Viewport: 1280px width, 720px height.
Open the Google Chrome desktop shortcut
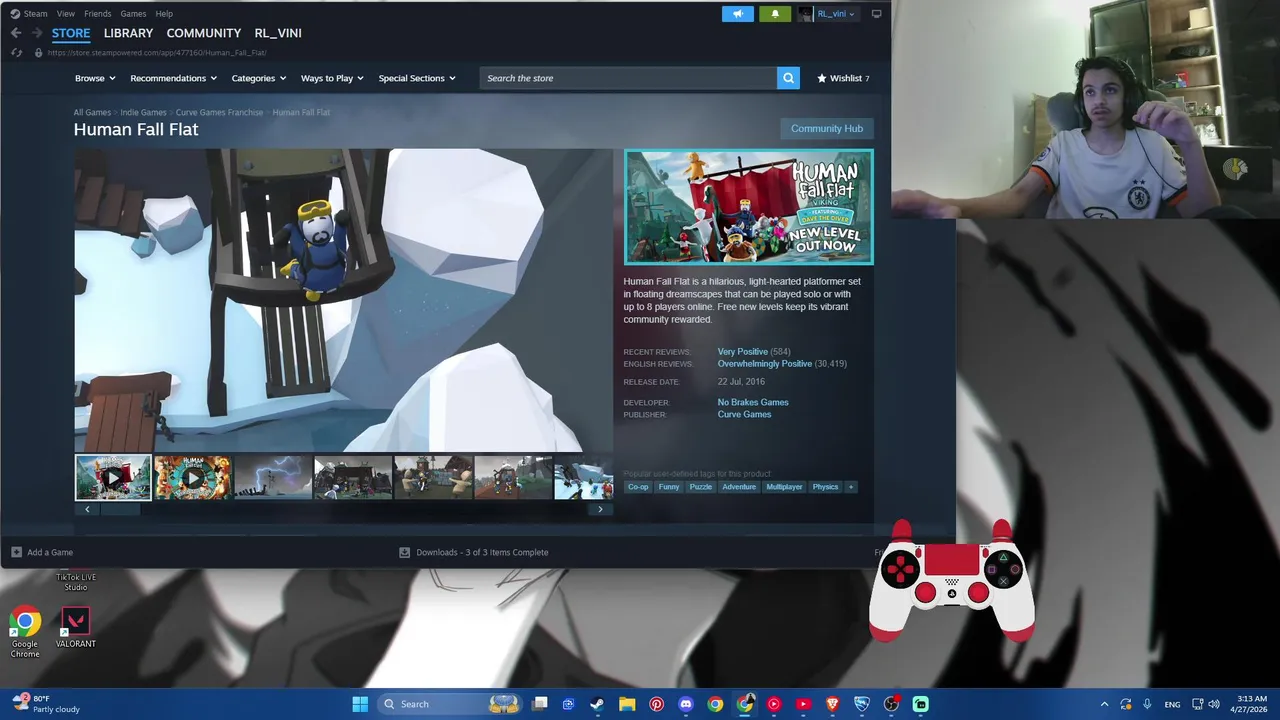25,633
